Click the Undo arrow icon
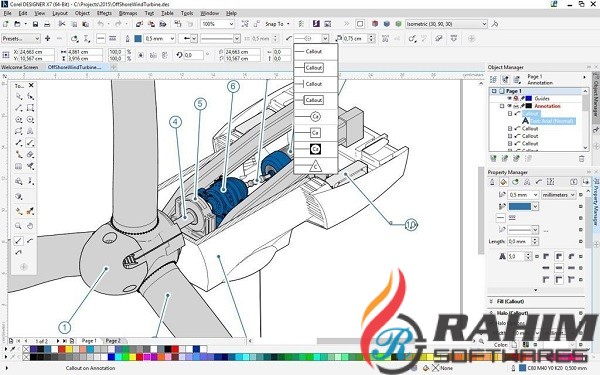Image resolution: width=600 pixels, height=375 pixels. click(101, 24)
